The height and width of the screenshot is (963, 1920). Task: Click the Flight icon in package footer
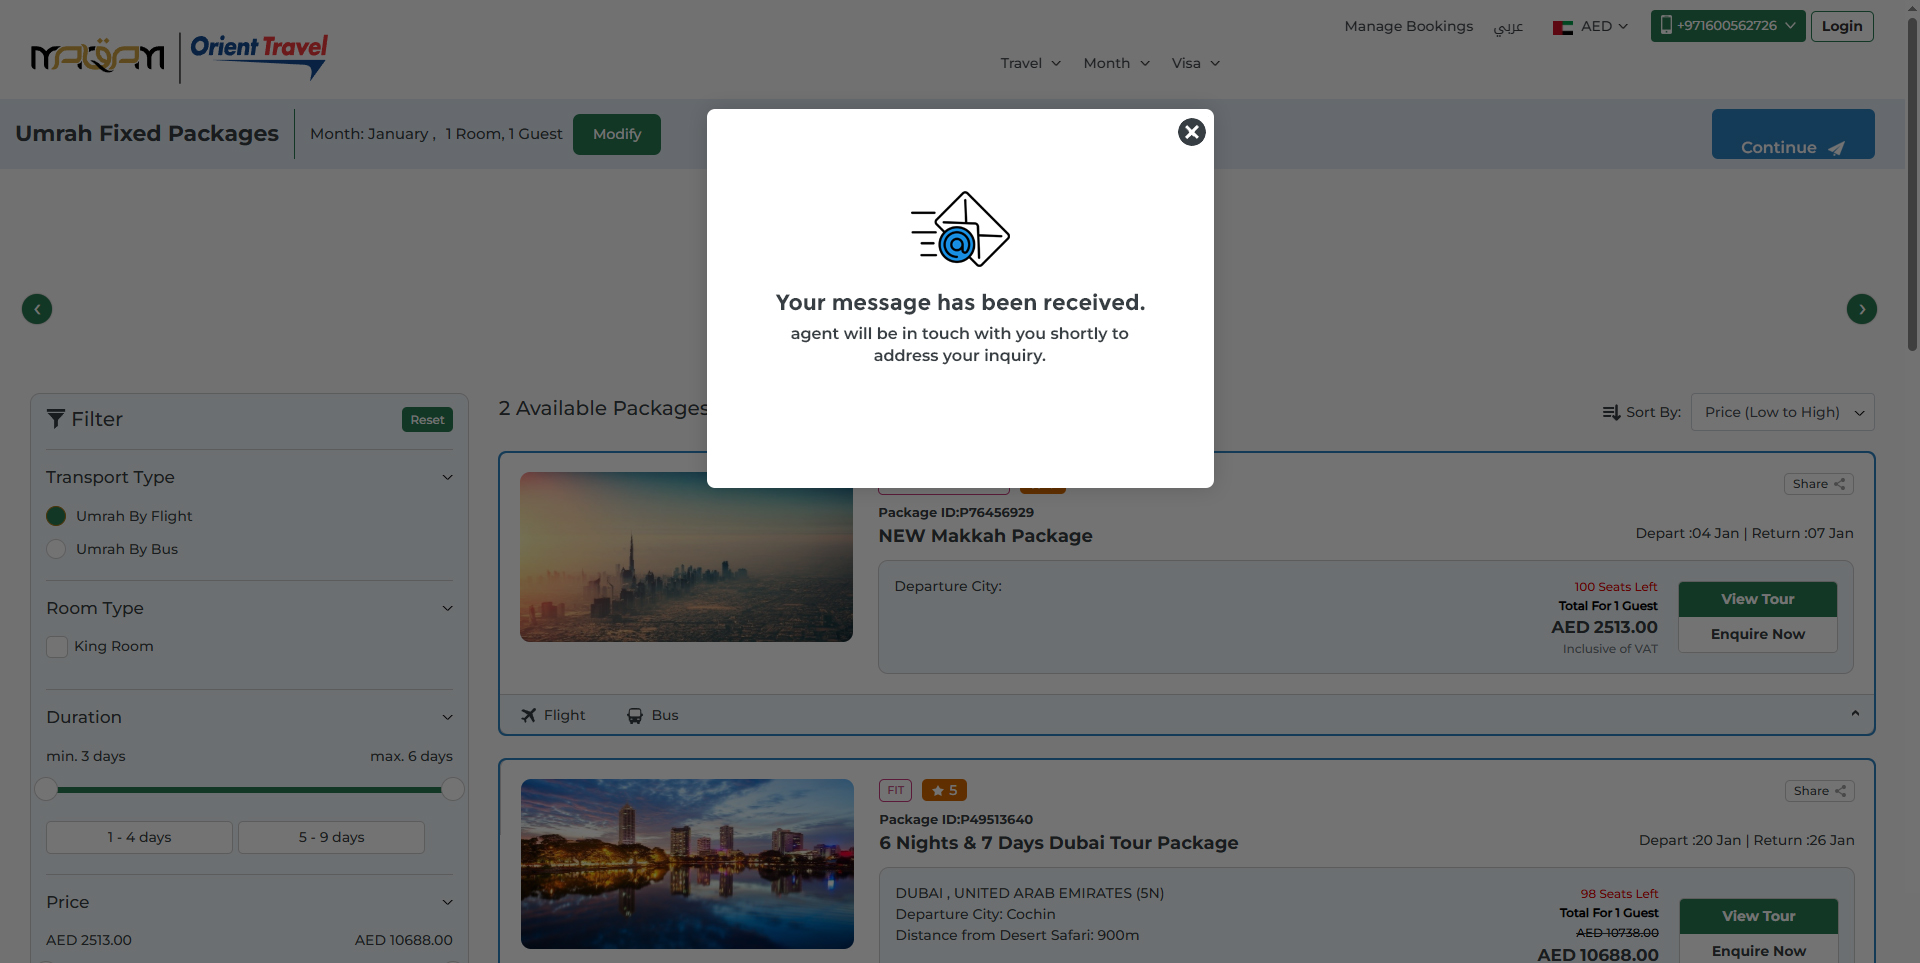(x=529, y=715)
